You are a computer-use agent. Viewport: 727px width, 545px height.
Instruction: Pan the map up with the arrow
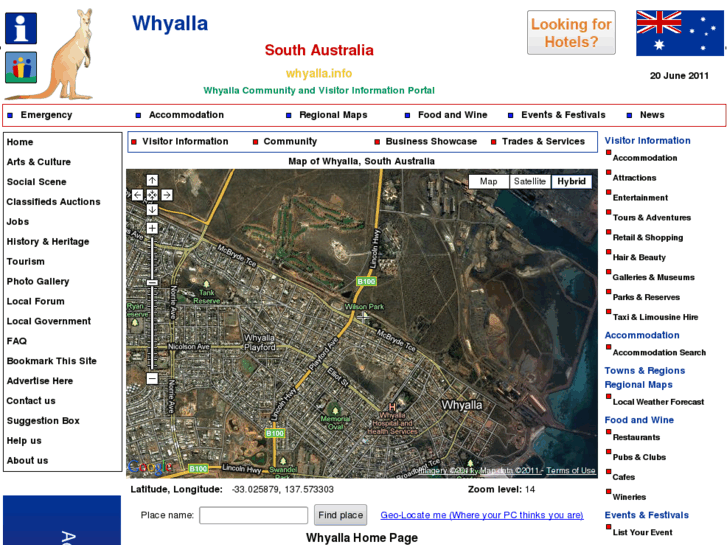[x=152, y=180]
